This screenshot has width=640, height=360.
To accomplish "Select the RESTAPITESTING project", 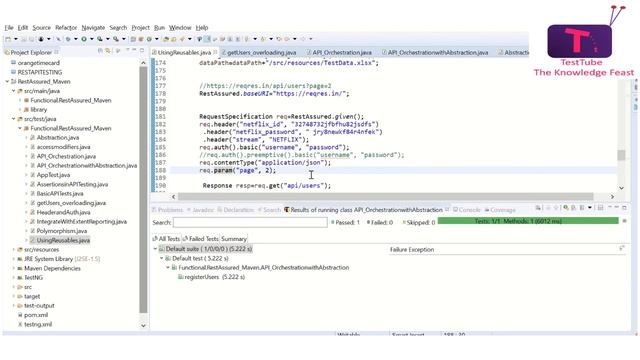I will point(36,72).
